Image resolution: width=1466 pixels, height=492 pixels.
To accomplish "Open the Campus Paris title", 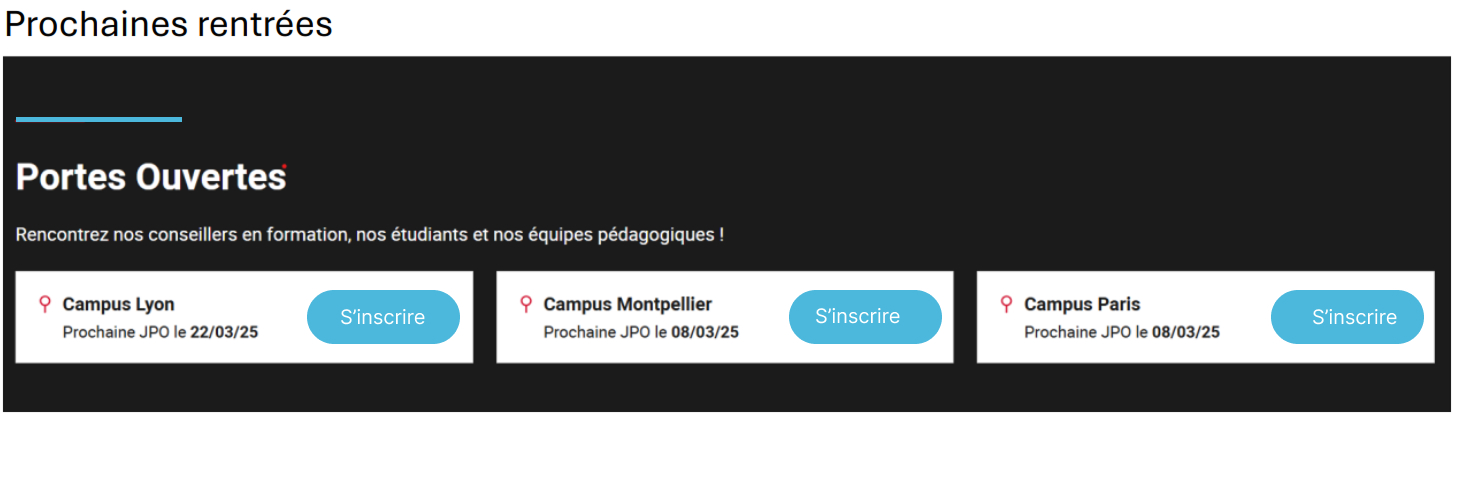I will pos(1082,304).
